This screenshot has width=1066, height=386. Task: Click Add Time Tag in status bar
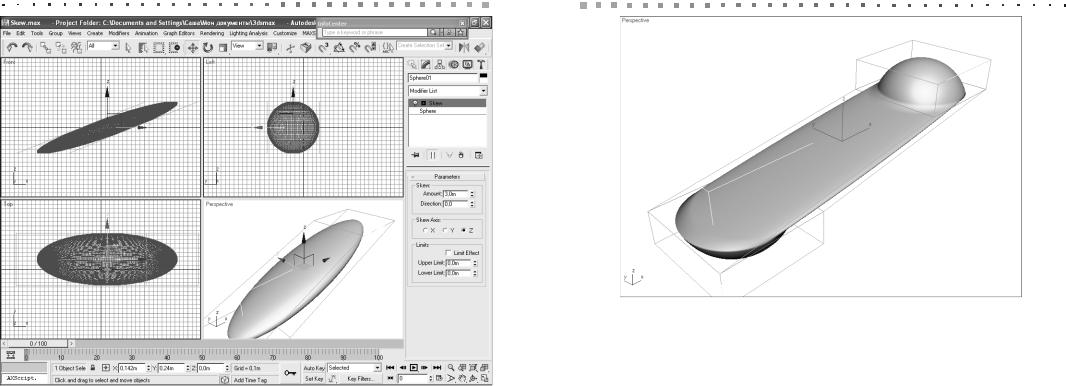(249, 380)
